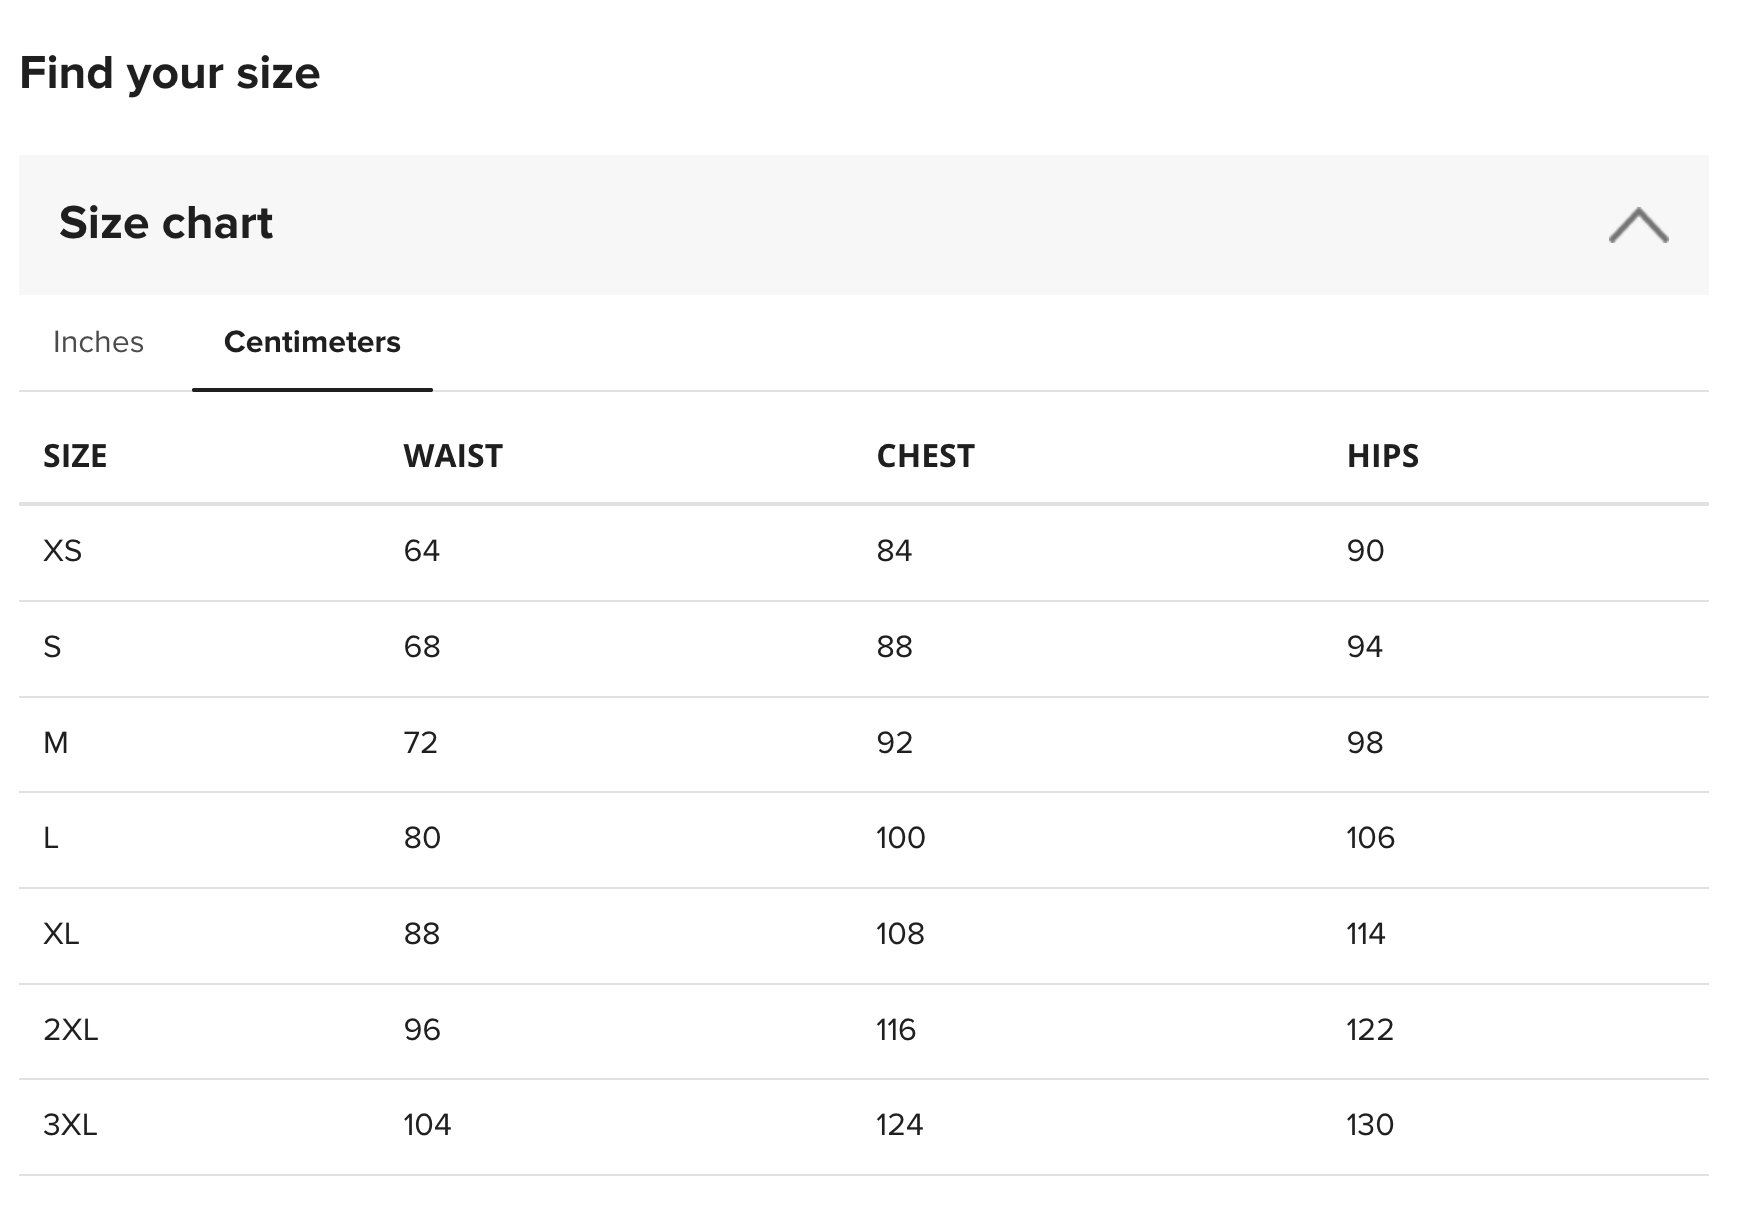Select the 3XL size row label
Viewport: 1744px width, 1220px height.
(70, 1125)
